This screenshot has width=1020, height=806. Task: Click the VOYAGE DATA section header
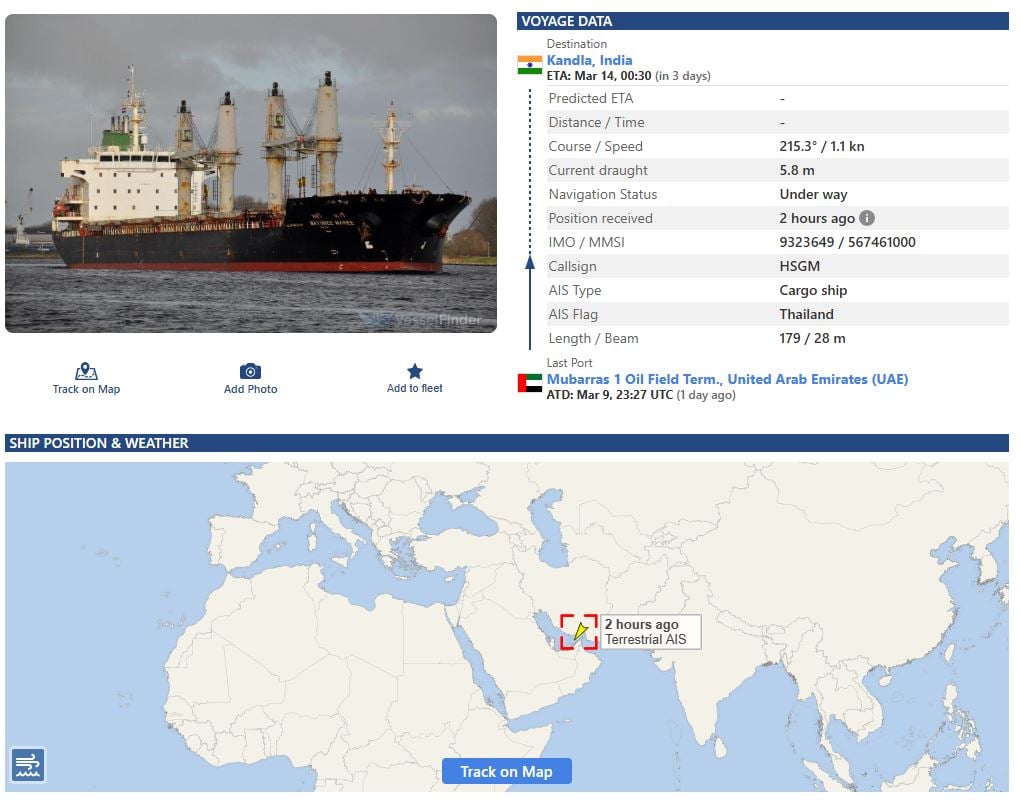763,21
